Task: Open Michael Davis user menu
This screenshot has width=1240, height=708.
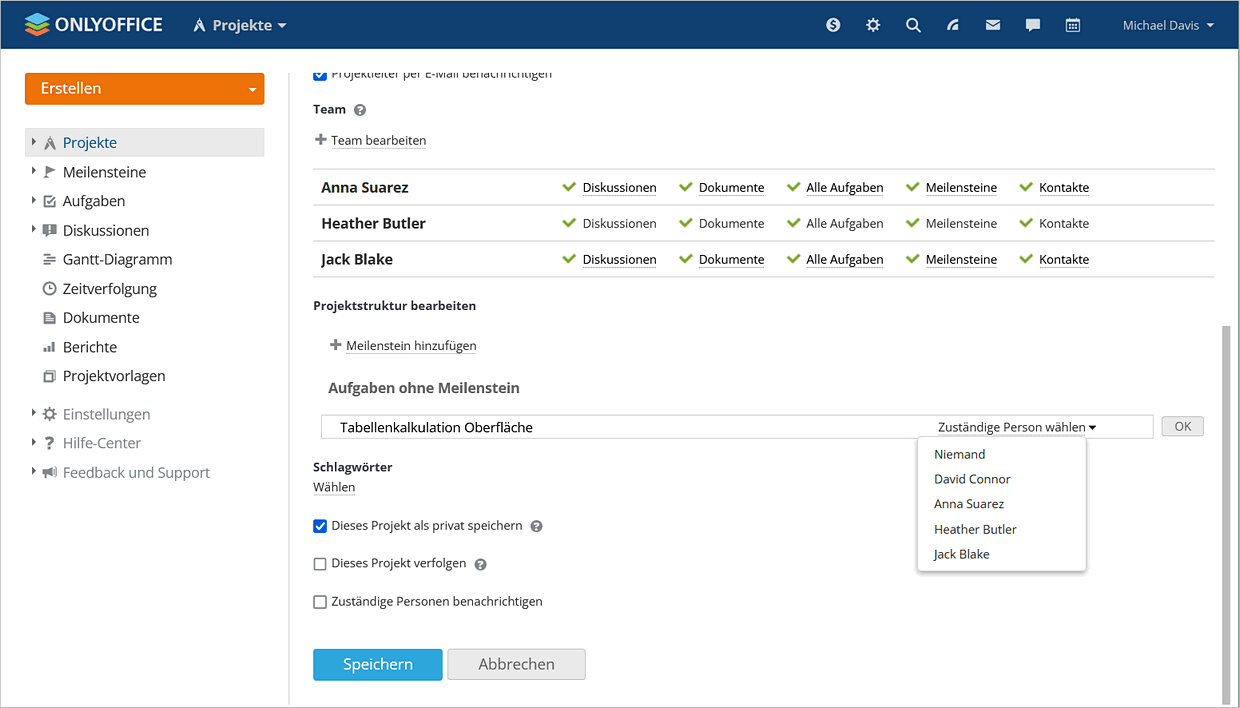Action: 1168,25
